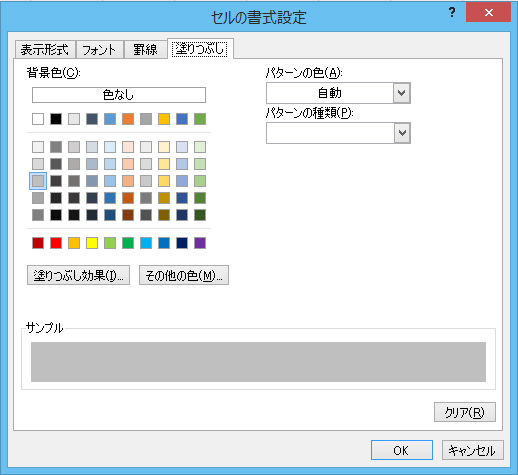Image resolution: width=518 pixels, height=475 pixels.
Task: Switch to the 罫線 tab
Action: click(x=145, y=50)
